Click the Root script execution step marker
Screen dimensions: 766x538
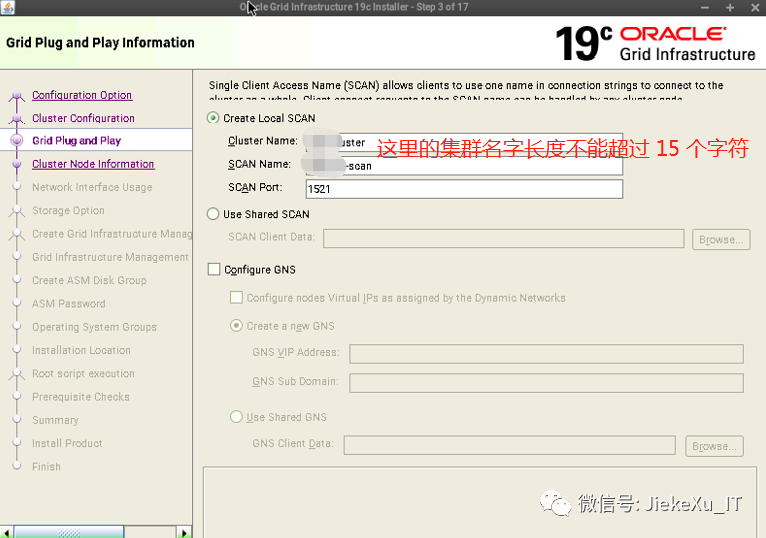coord(17,374)
